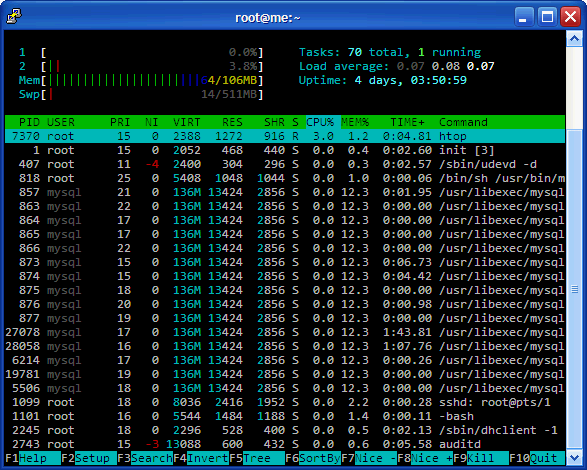Select the /sbin/dhclient -1 process row
This screenshot has height=470, width=587.
[285, 430]
